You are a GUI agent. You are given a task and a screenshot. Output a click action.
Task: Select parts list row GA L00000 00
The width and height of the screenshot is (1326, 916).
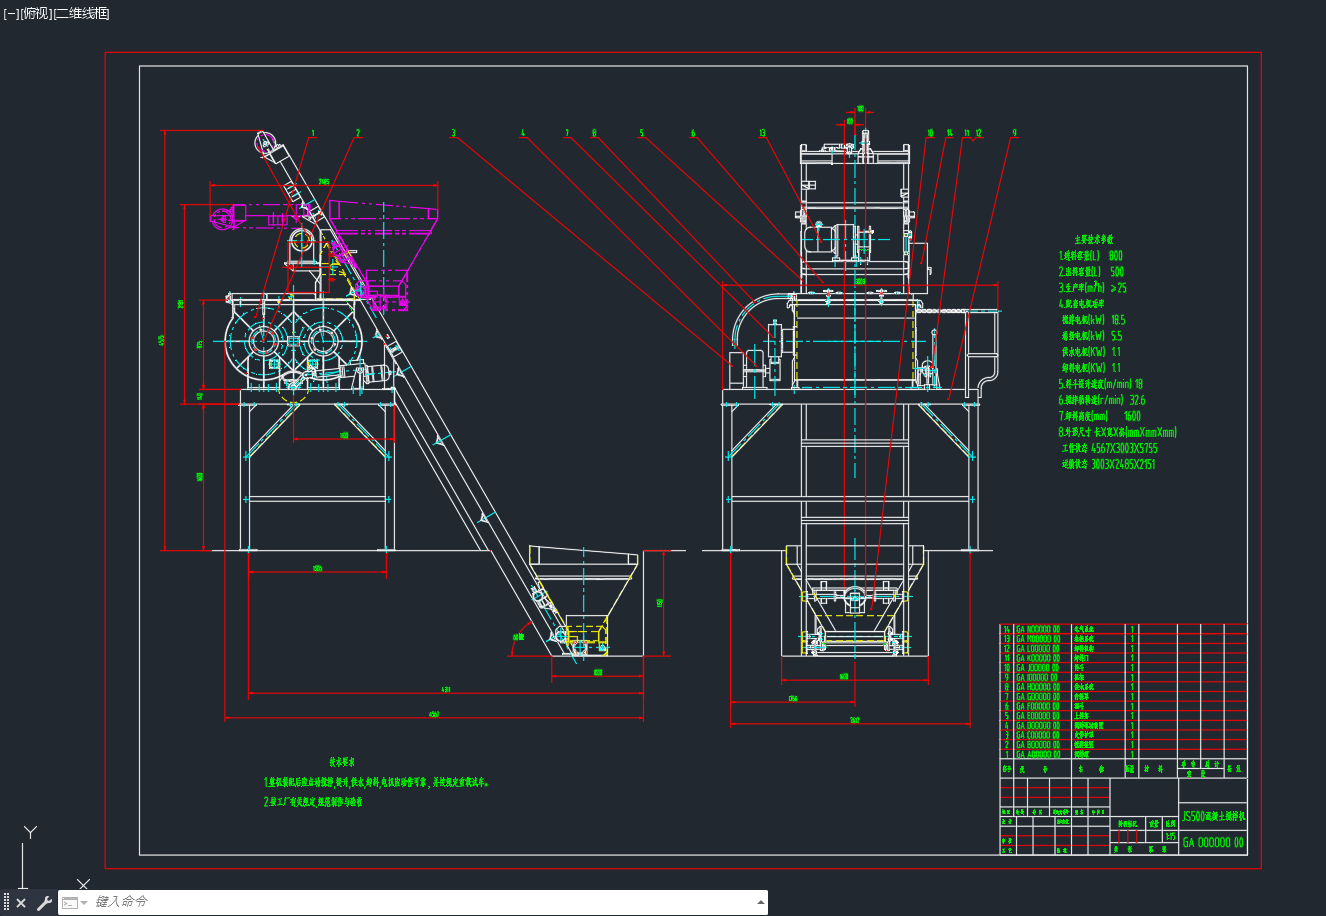coord(1123,648)
